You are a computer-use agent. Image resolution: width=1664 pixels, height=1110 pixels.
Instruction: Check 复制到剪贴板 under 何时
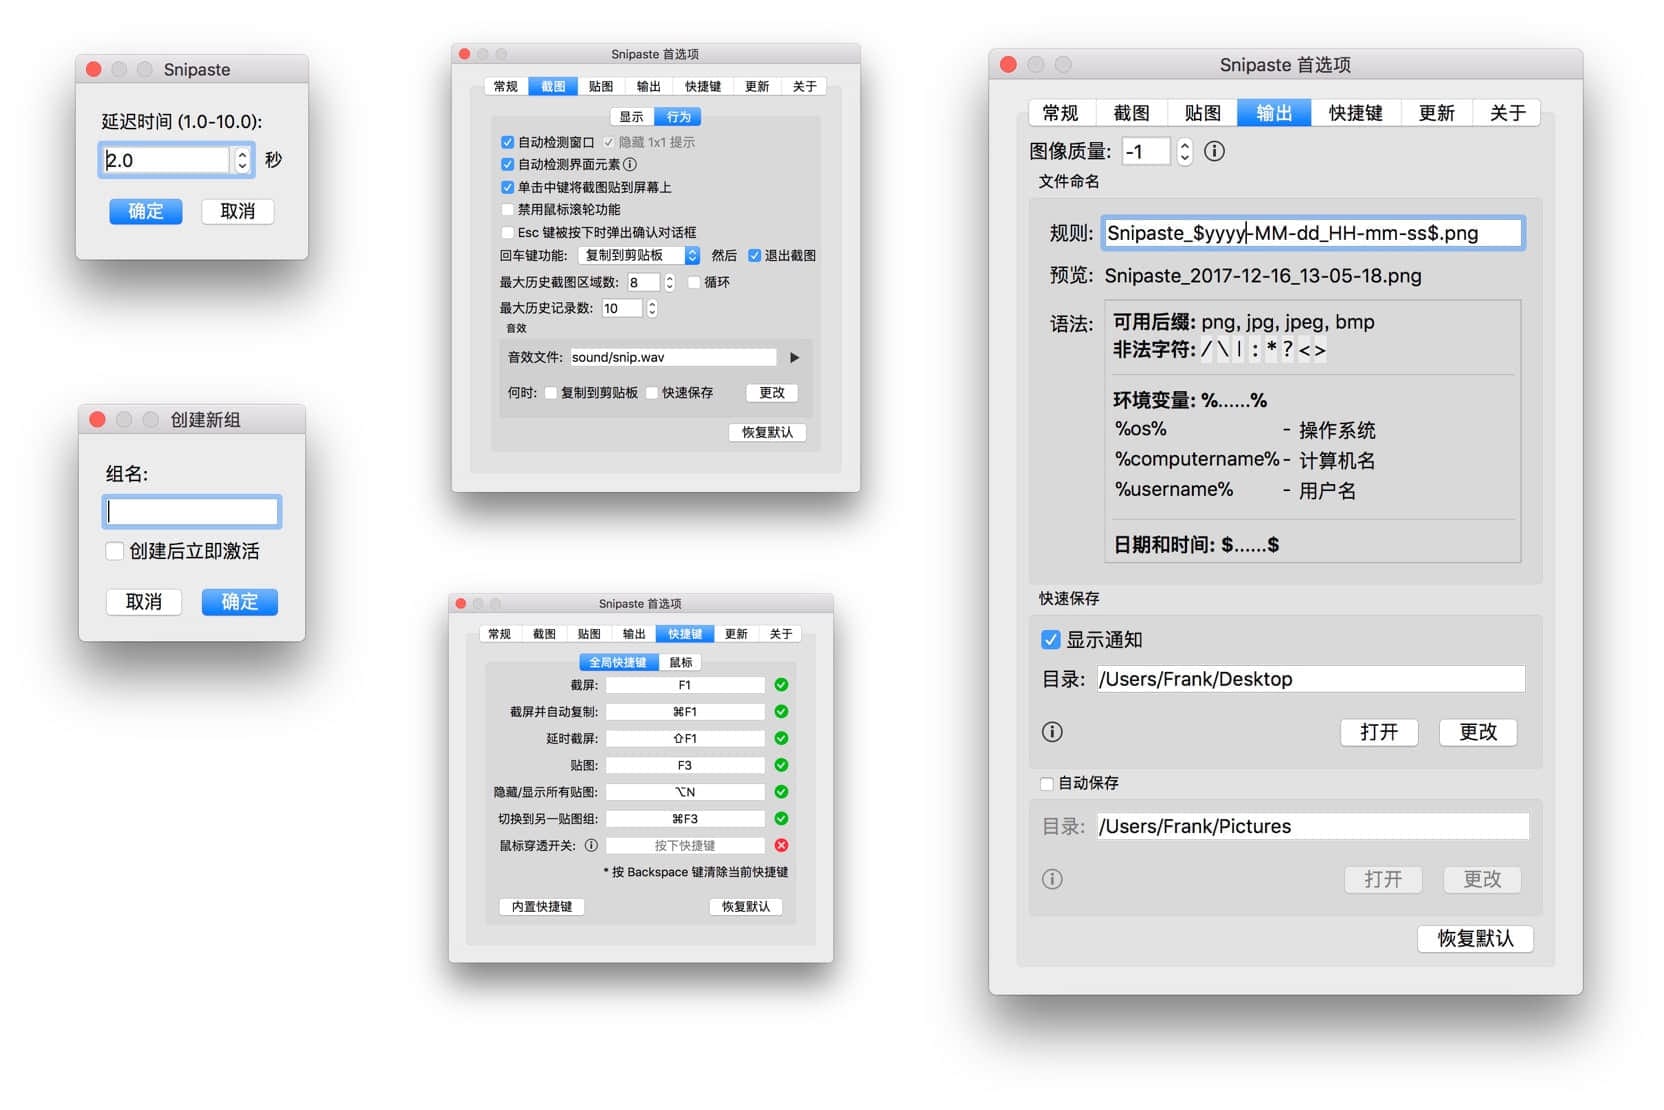pos(550,393)
